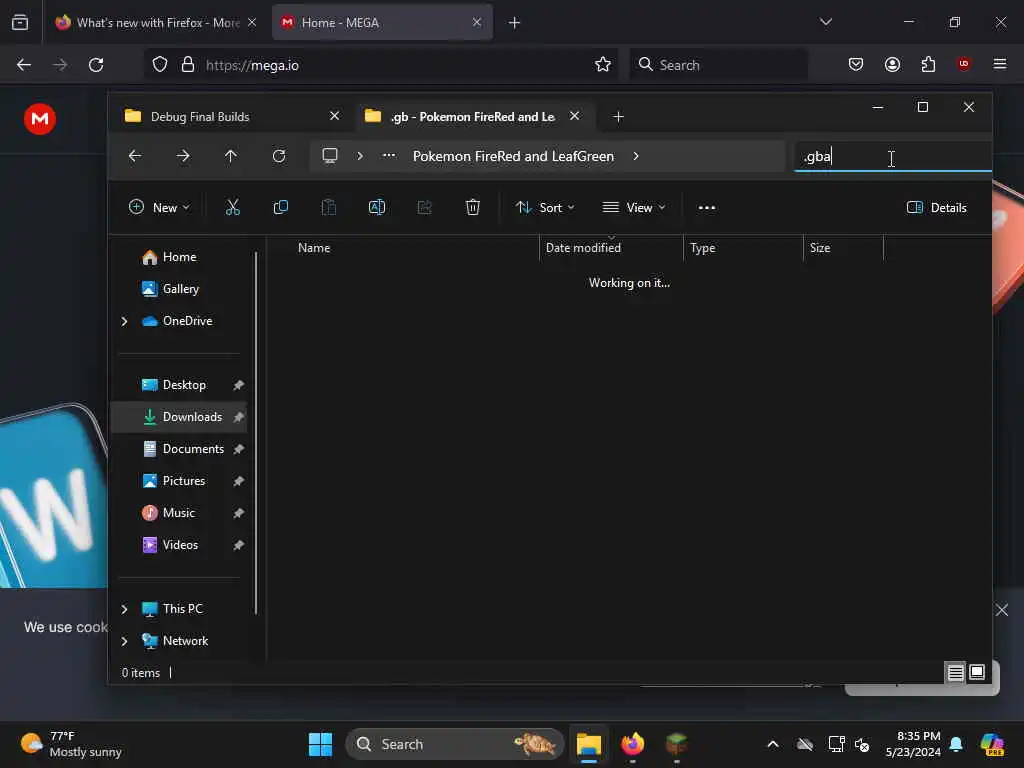Click the Firefox URL bar showing mega.io
Image resolution: width=1024 pixels, height=768 pixels.
(x=382, y=65)
